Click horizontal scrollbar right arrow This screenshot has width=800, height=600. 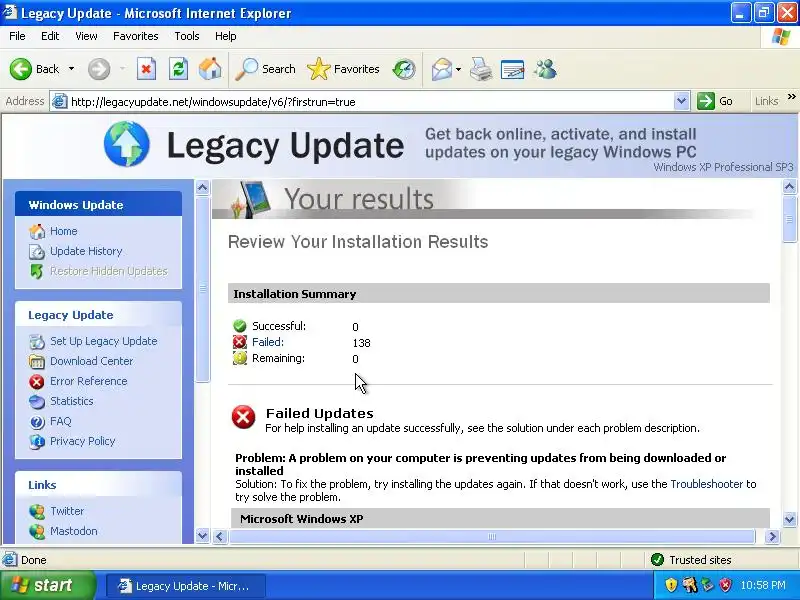(x=771, y=536)
